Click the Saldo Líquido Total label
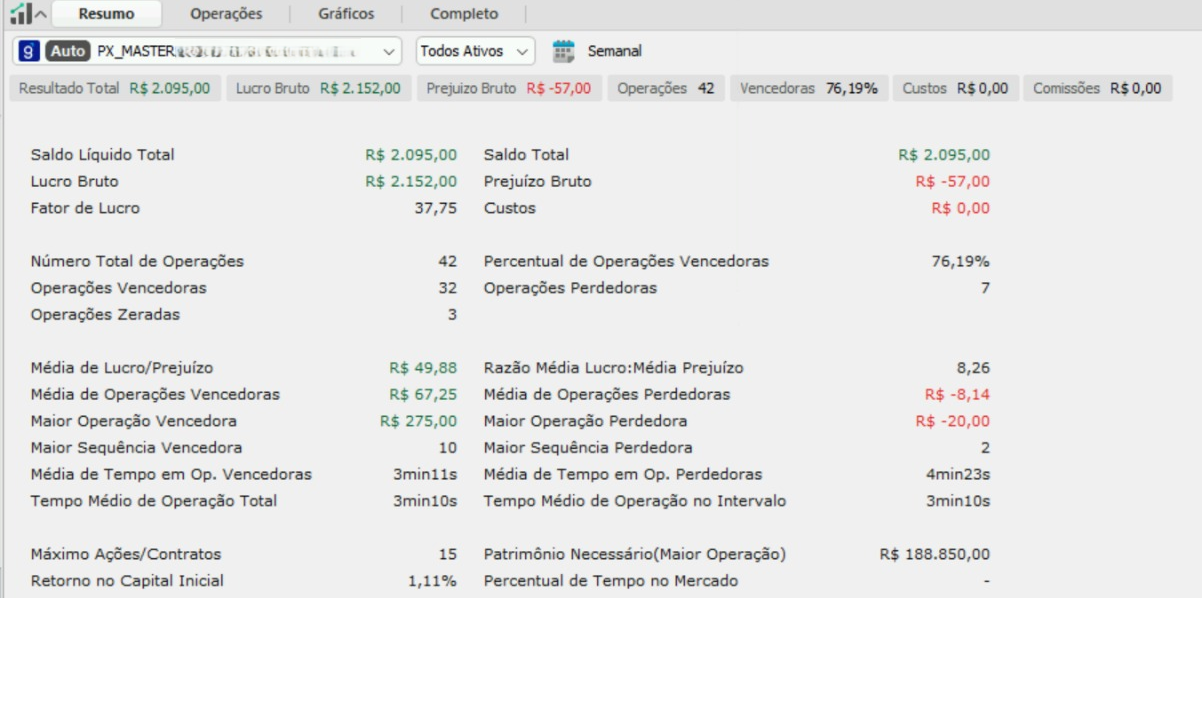This screenshot has height=726, width=1202. 102,155
